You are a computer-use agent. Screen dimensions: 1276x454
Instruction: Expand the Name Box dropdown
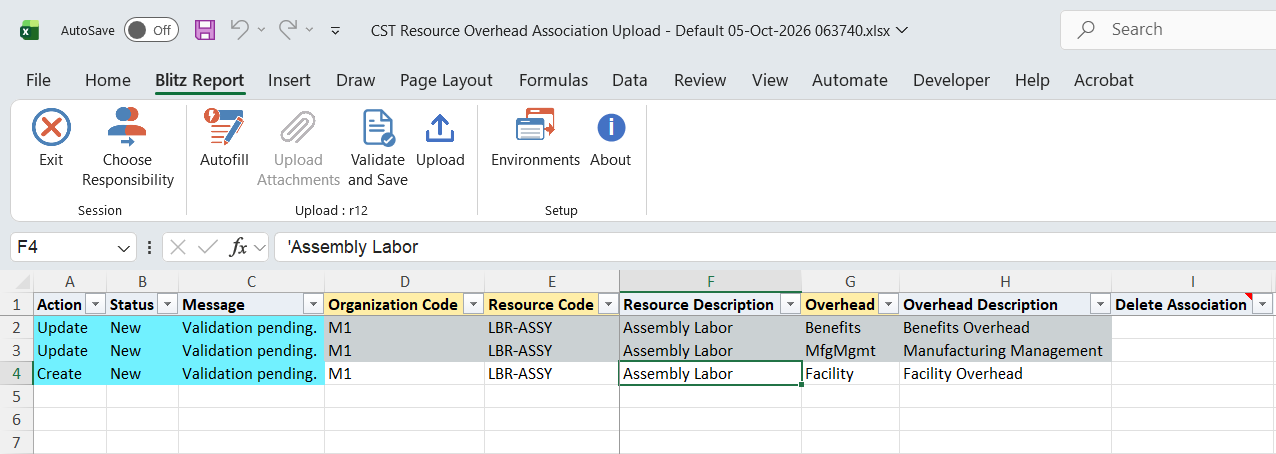pyautogui.click(x=124, y=247)
